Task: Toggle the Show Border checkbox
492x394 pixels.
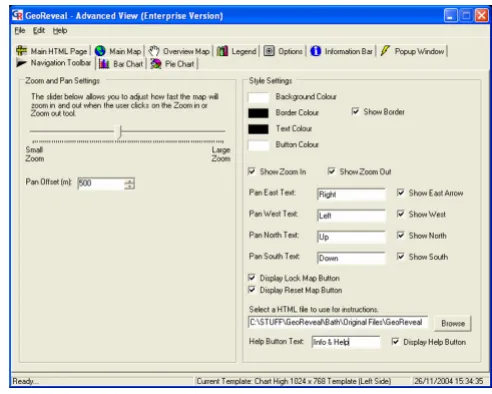Action: [x=355, y=111]
